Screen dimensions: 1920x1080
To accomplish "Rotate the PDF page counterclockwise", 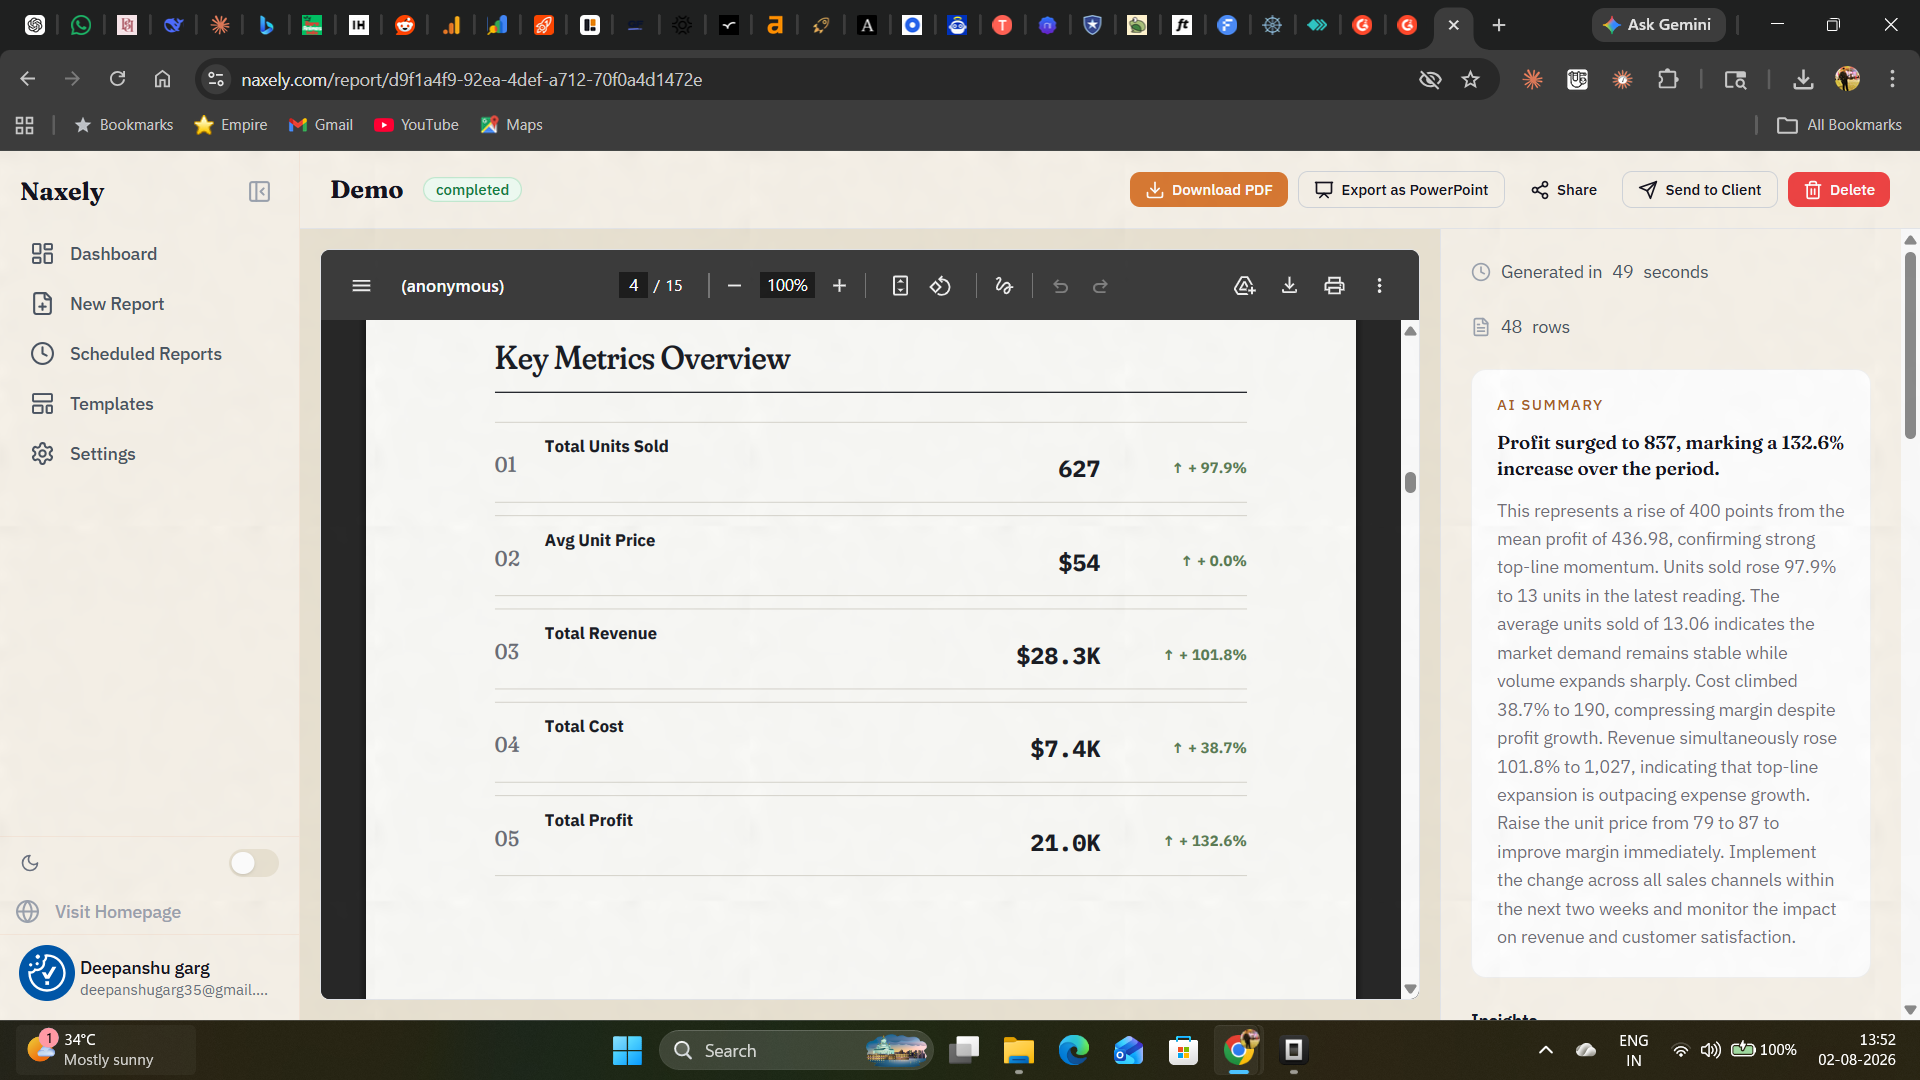I will coord(940,286).
